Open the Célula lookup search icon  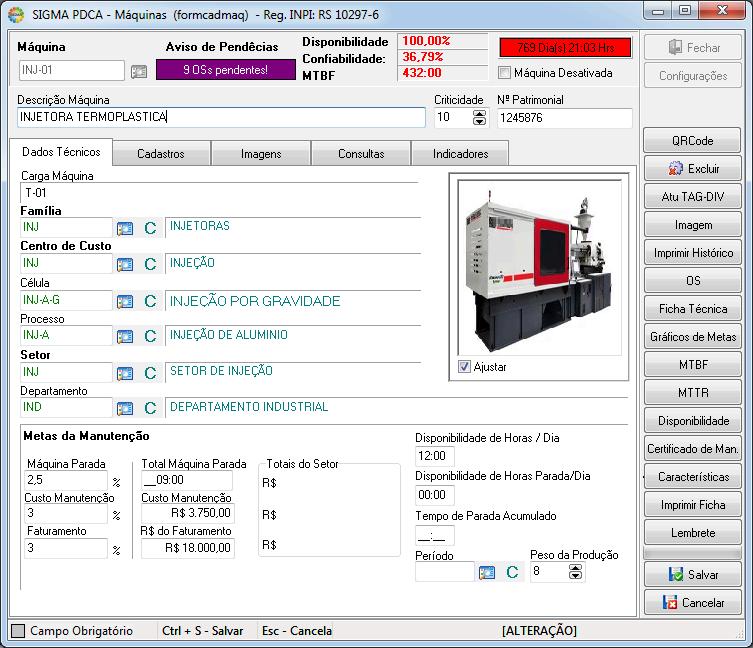(125, 301)
